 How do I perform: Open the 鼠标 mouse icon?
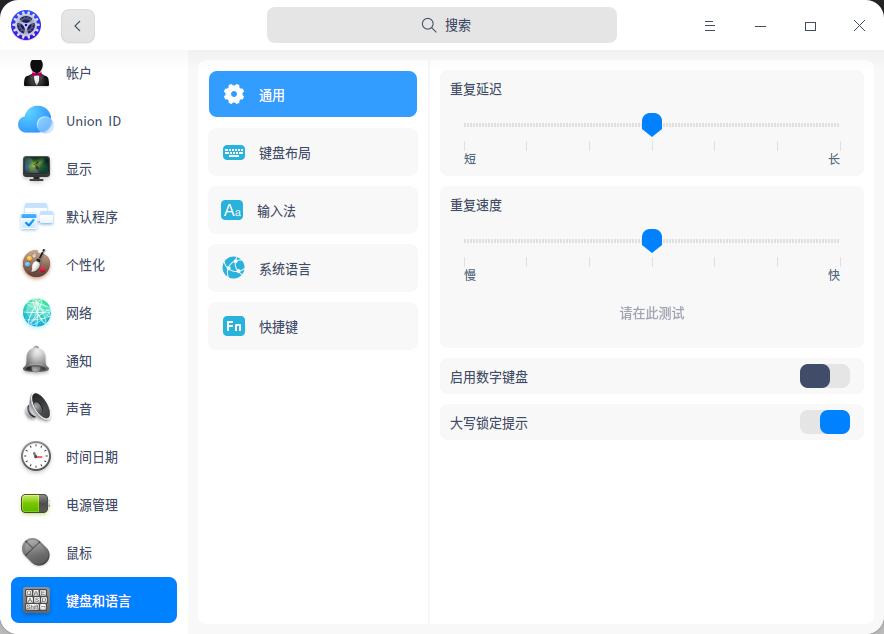pyautogui.click(x=36, y=552)
